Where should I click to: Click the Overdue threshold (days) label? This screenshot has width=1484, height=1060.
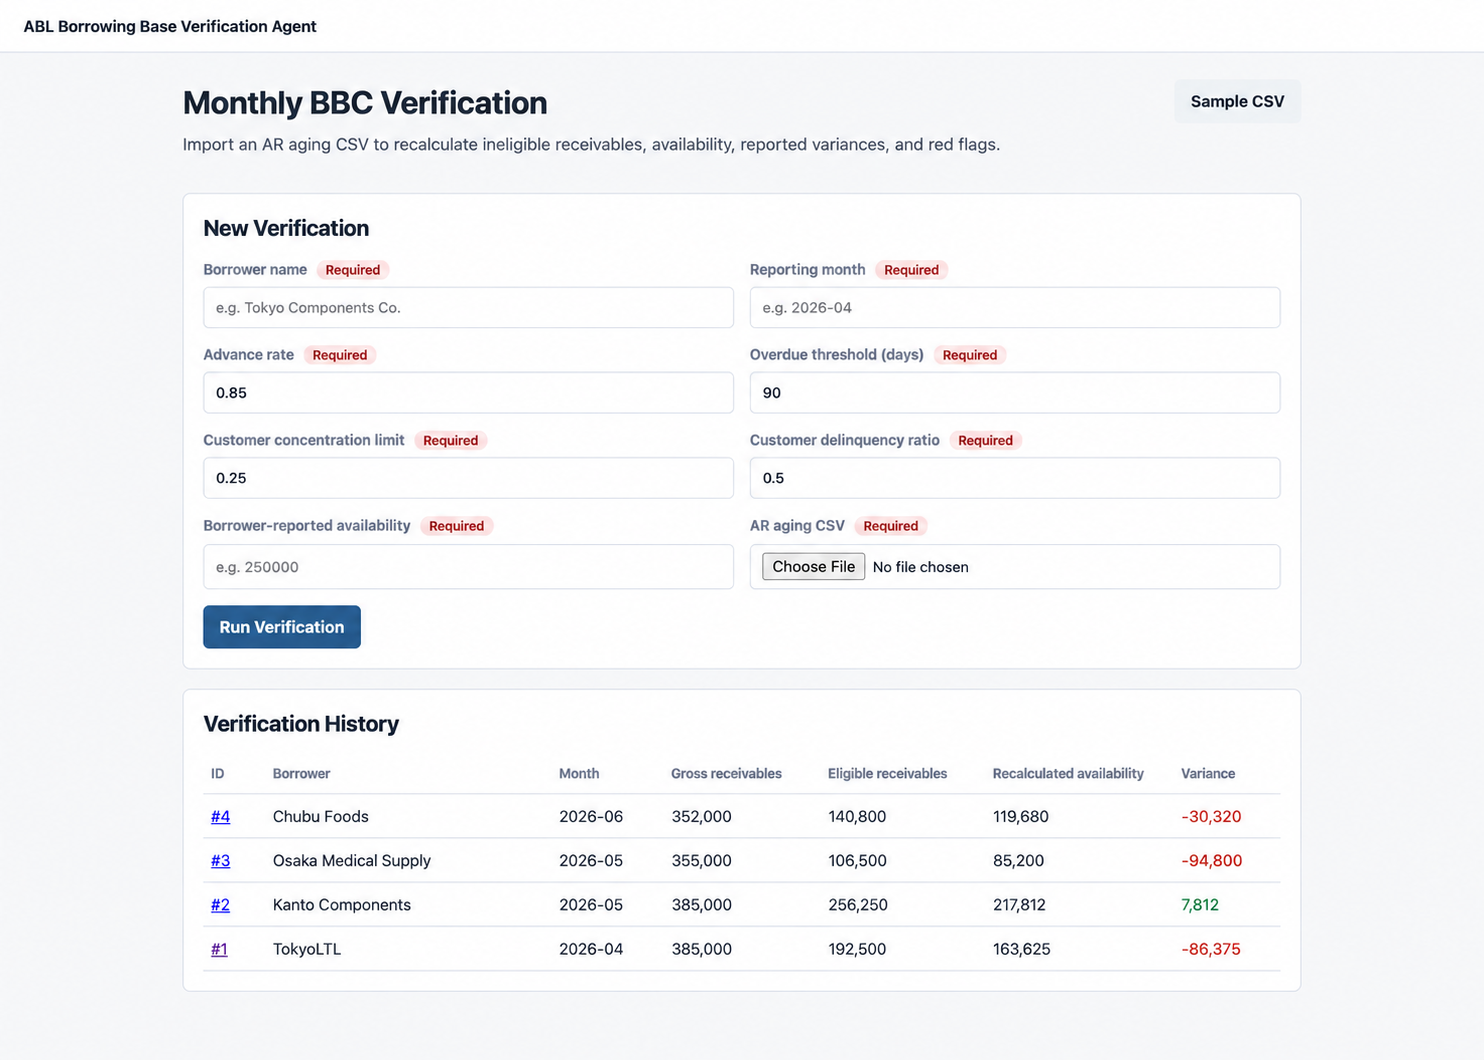click(x=837, y=355)
